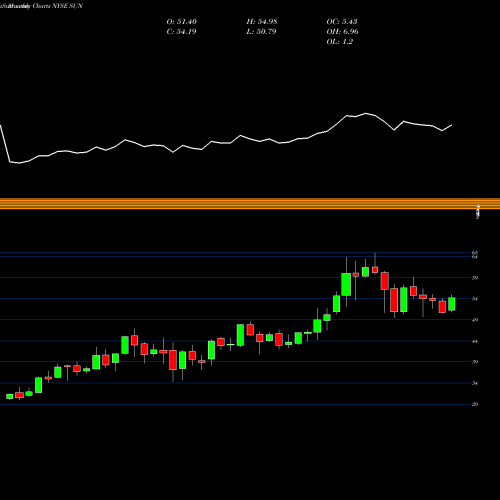Click the peak of the white line chart

[366, 113]
